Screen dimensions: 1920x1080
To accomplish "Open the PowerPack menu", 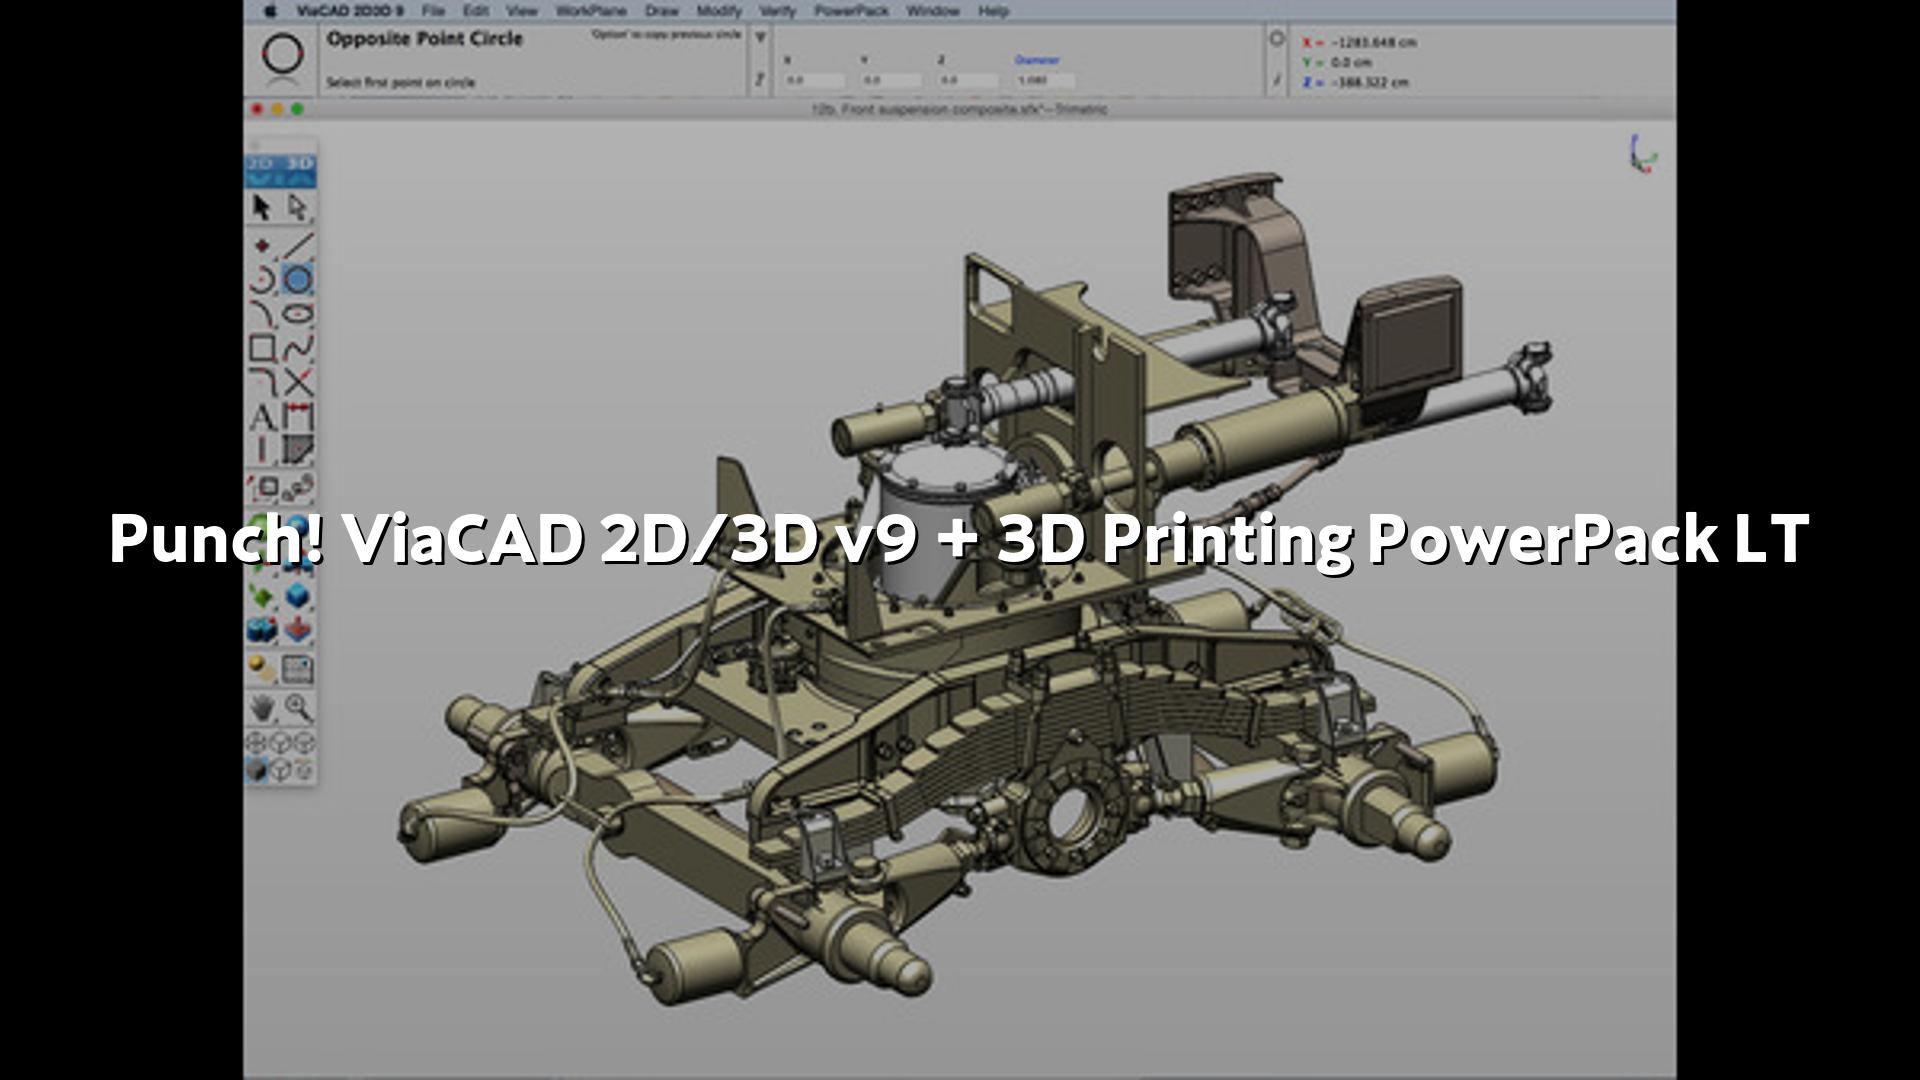I will 851,11.
